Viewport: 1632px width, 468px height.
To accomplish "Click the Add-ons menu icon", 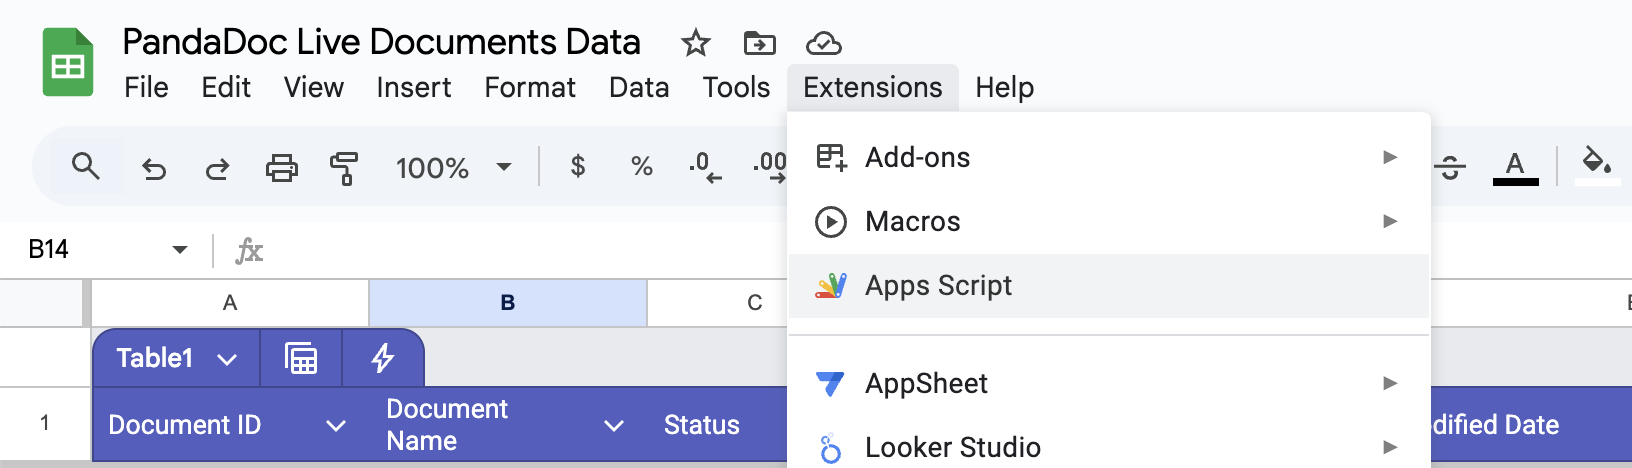I will tap(831, 157).
